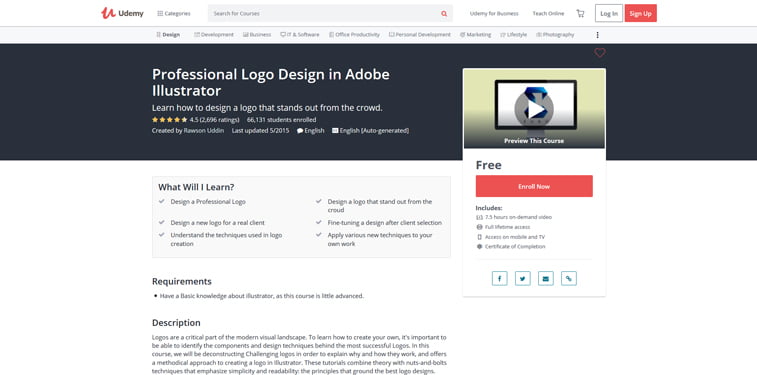Select the Office Productivity category tab

pyautogui.click(x=354, y=35)
